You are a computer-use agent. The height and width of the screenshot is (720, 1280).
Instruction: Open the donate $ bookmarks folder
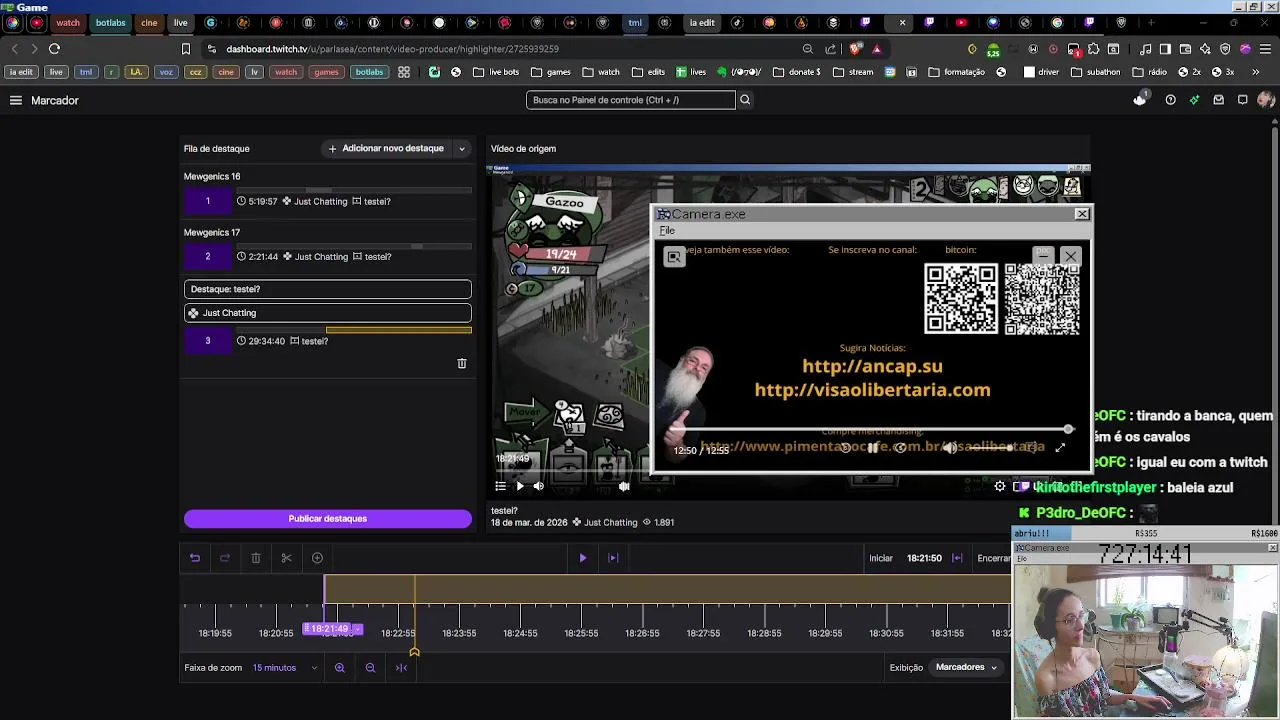coord(797,72)
